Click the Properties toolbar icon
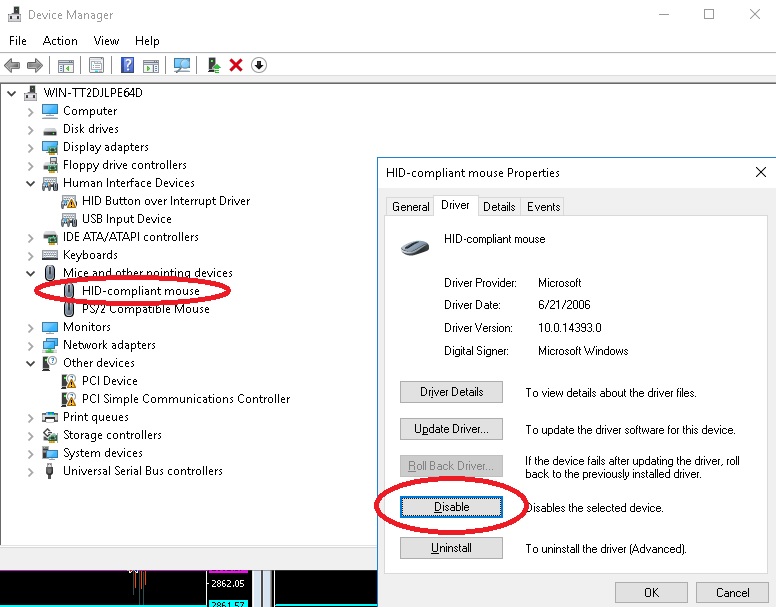 [96, 65]
